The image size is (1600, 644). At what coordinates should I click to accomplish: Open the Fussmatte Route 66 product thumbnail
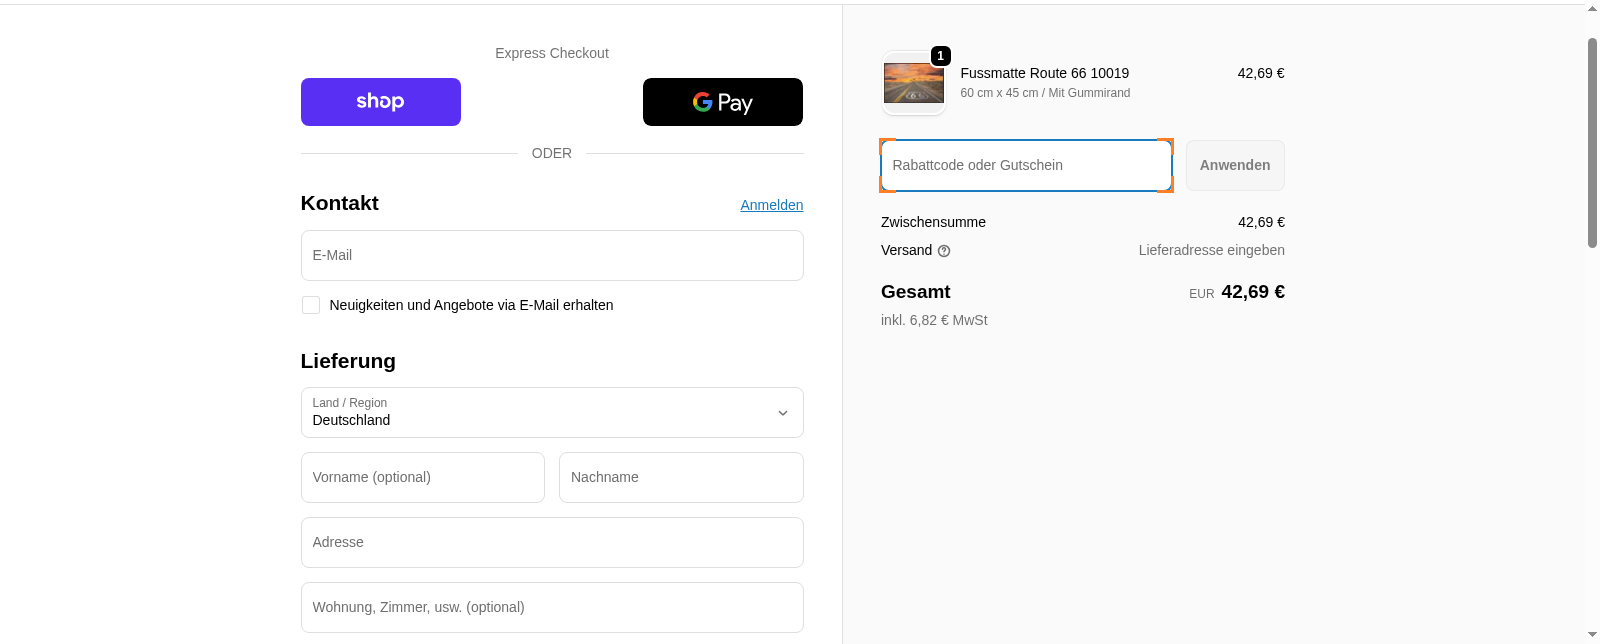(x=913, y=84)
